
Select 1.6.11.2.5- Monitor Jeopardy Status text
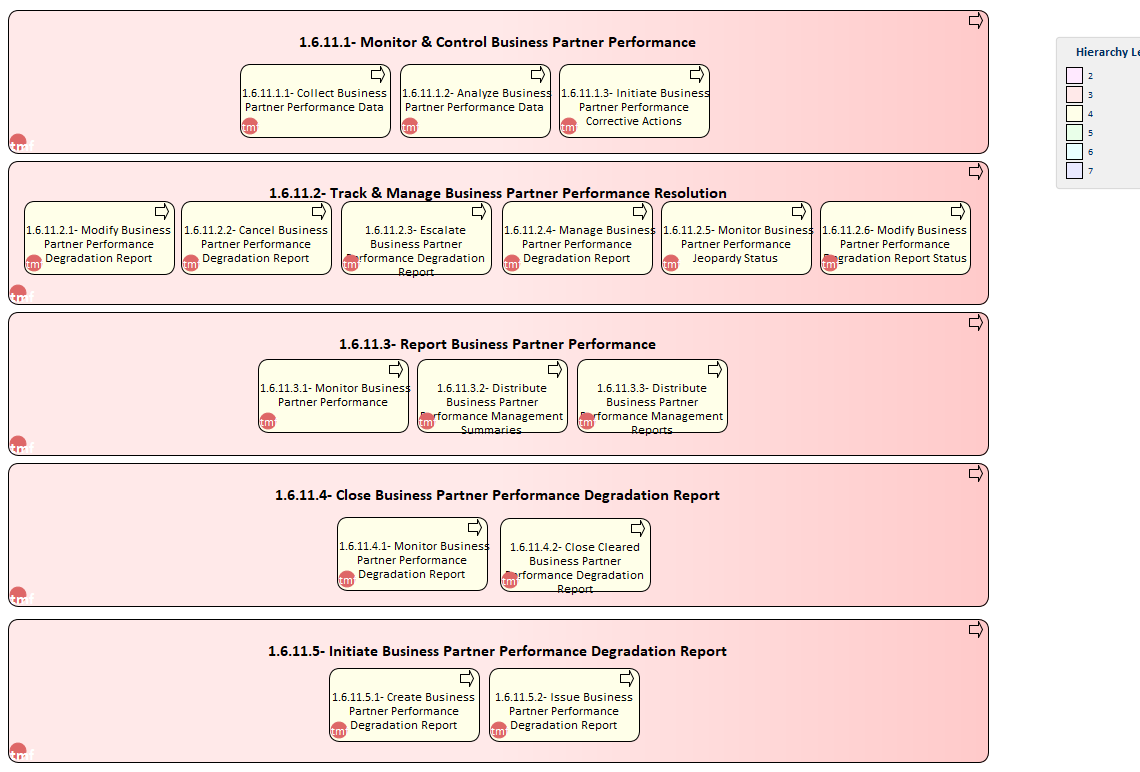[736, 244]
